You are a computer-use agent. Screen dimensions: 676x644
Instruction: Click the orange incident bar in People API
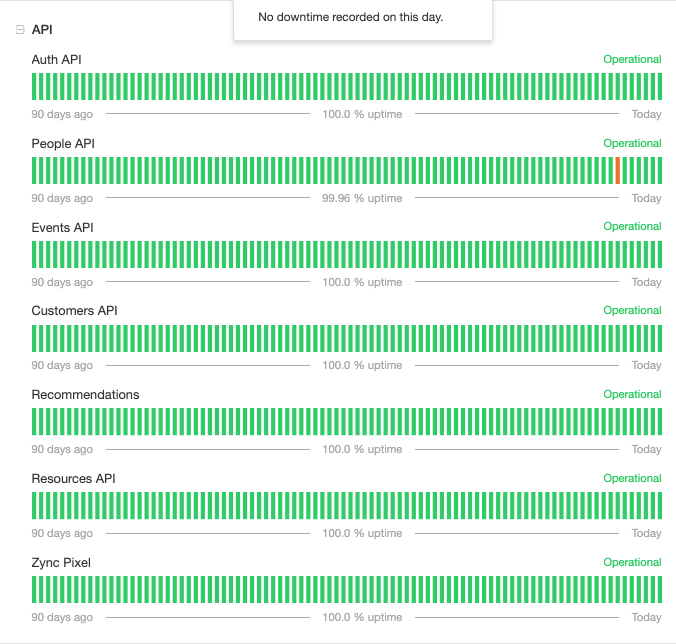(617, 171)
